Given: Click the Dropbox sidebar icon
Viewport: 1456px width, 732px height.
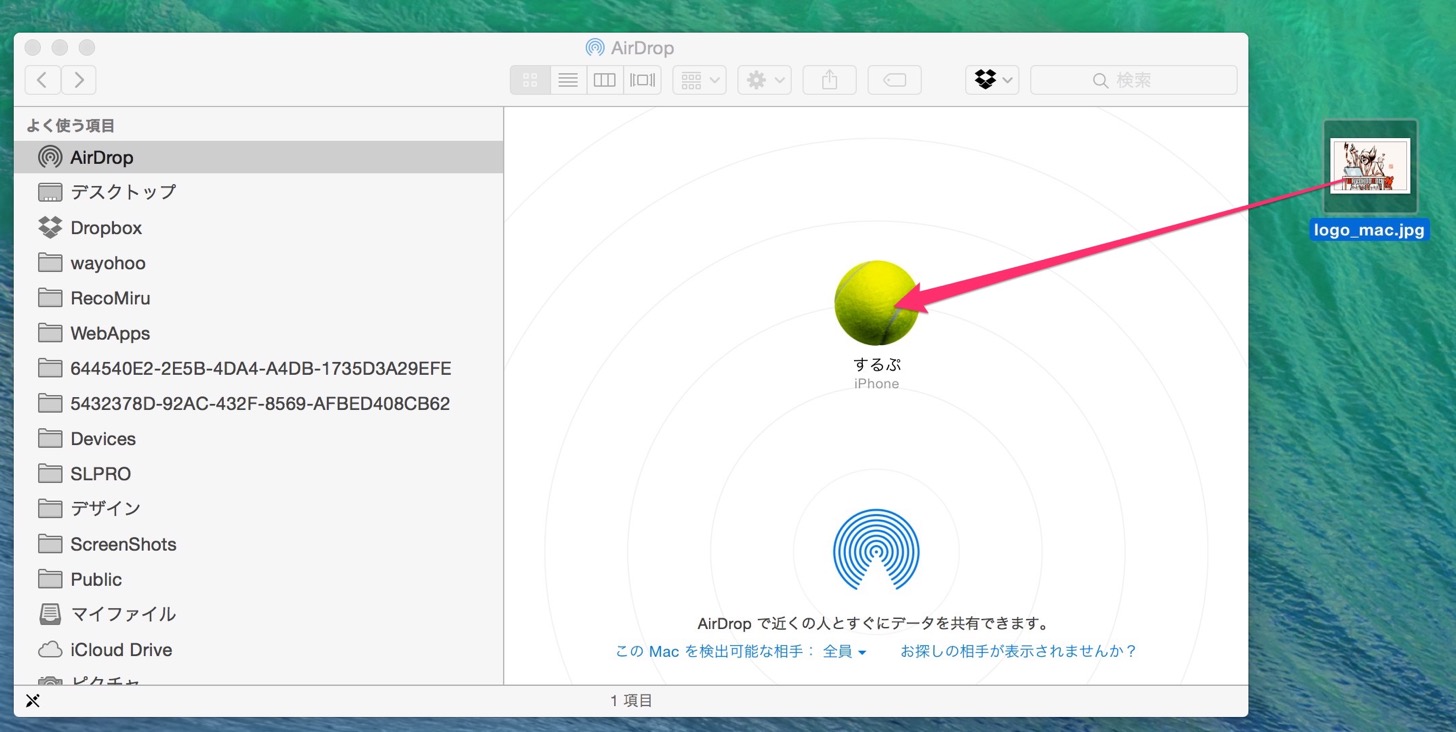Looking at the screenshot, I should click(x=50, y=228).
